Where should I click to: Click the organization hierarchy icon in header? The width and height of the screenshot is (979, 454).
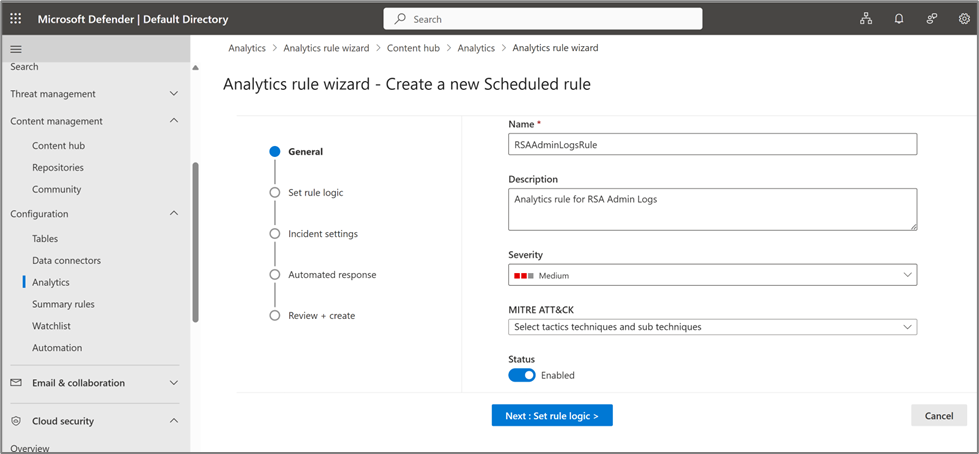click(866, 19)
